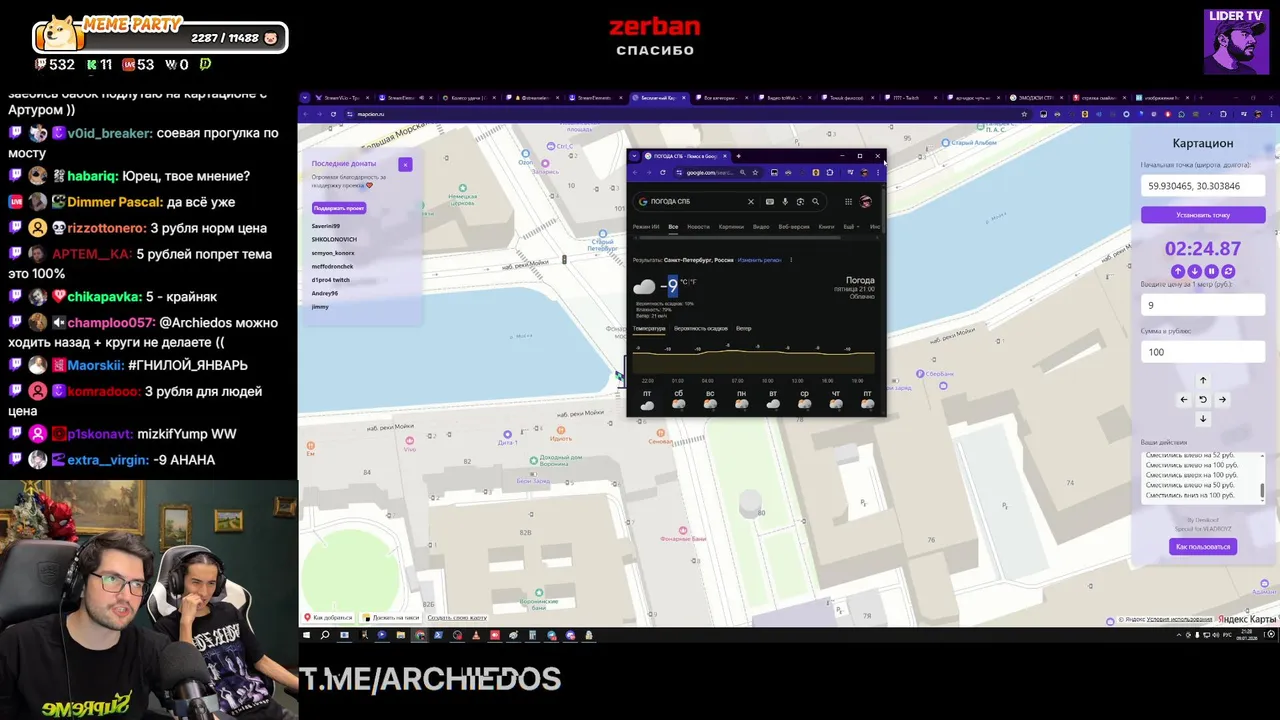
Task: Switch to the Колесо удачи browser tab
Action: tap(468, 98)
